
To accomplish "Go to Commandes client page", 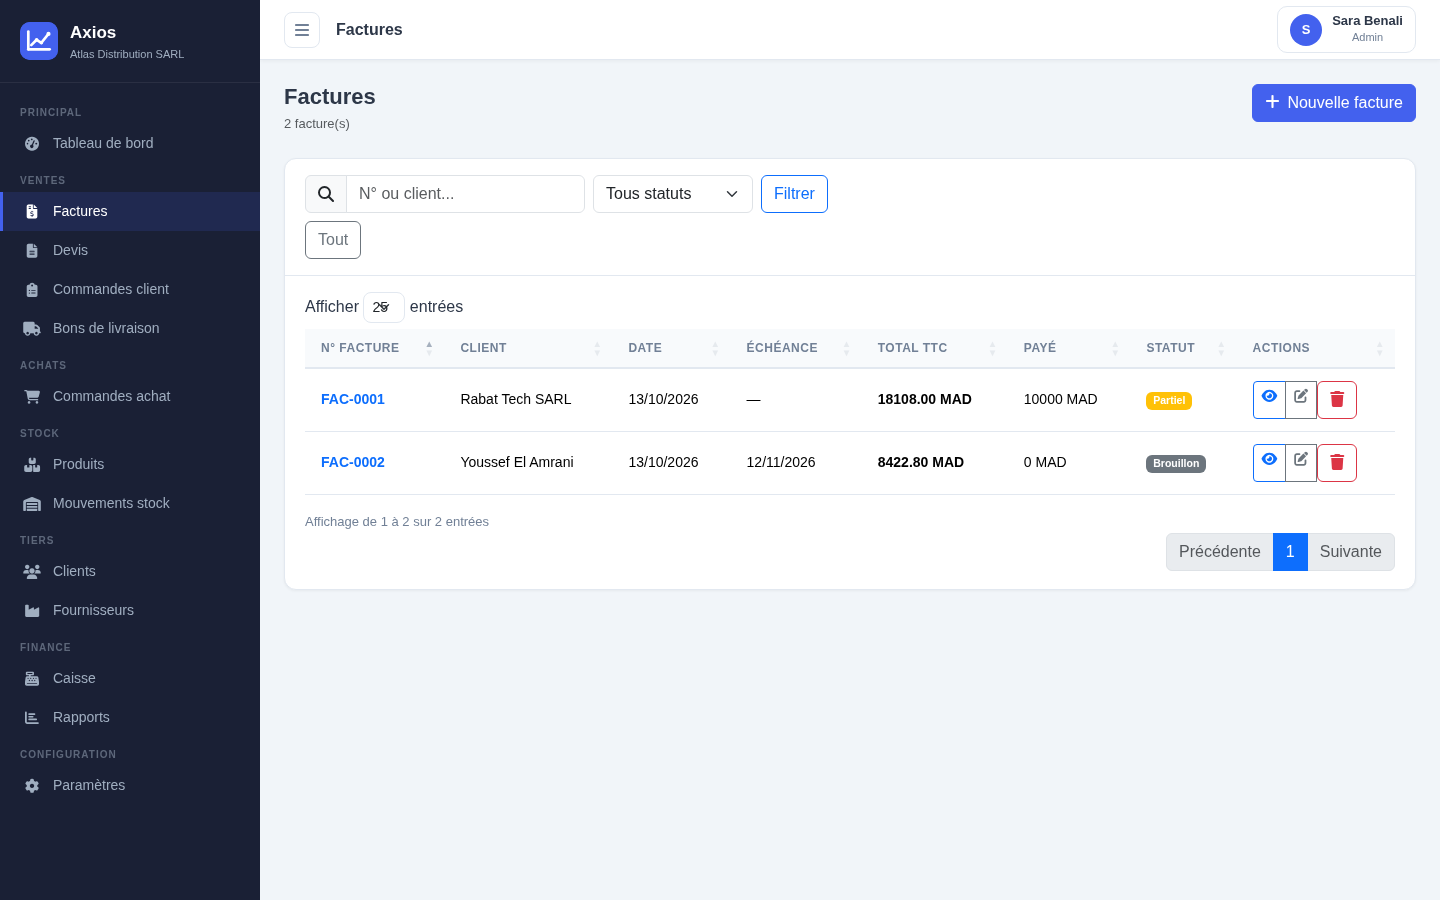I will 130,289.
